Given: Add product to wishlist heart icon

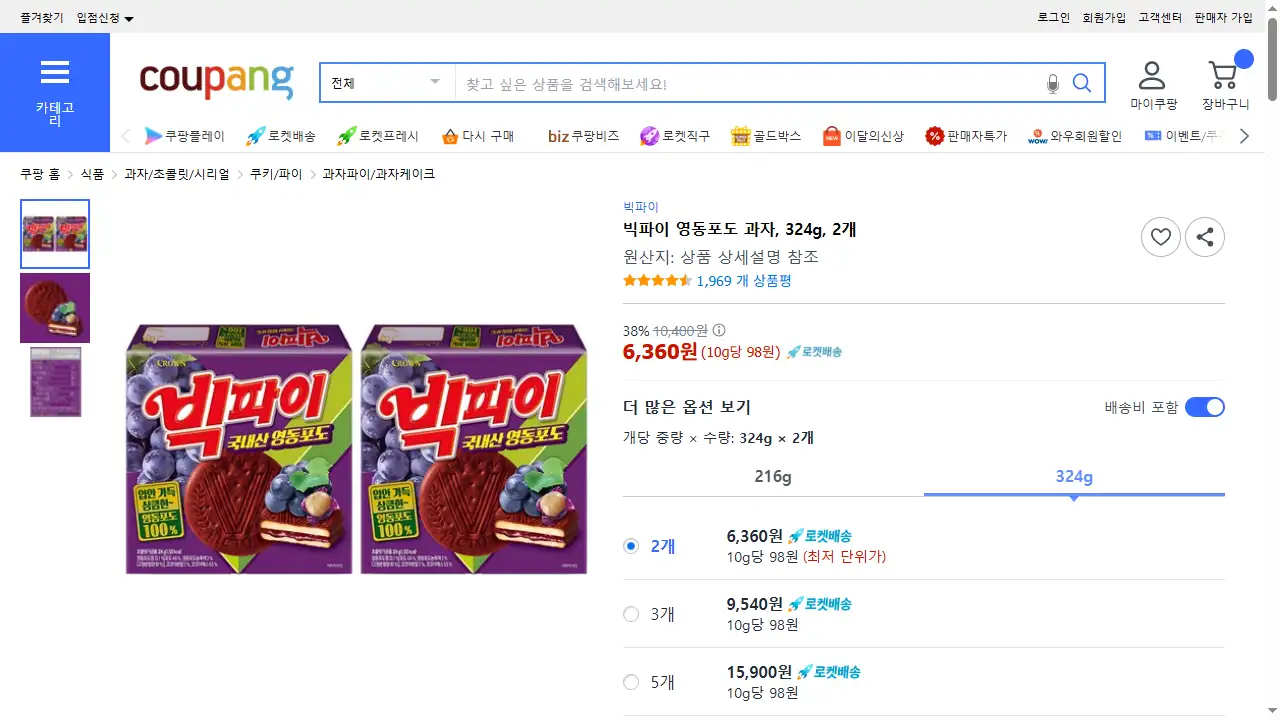Looking at the screenshot, I should click(1160, 237).
